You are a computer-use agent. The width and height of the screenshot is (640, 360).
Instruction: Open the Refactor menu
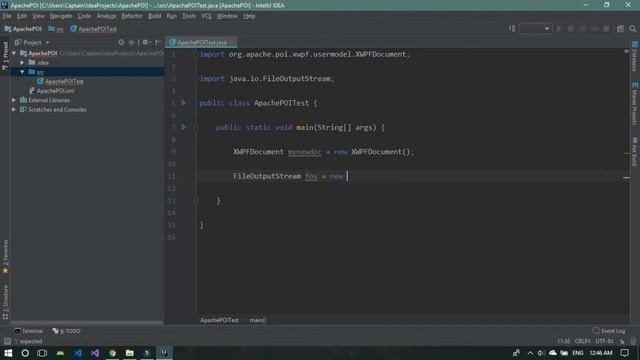coord(132,16)
